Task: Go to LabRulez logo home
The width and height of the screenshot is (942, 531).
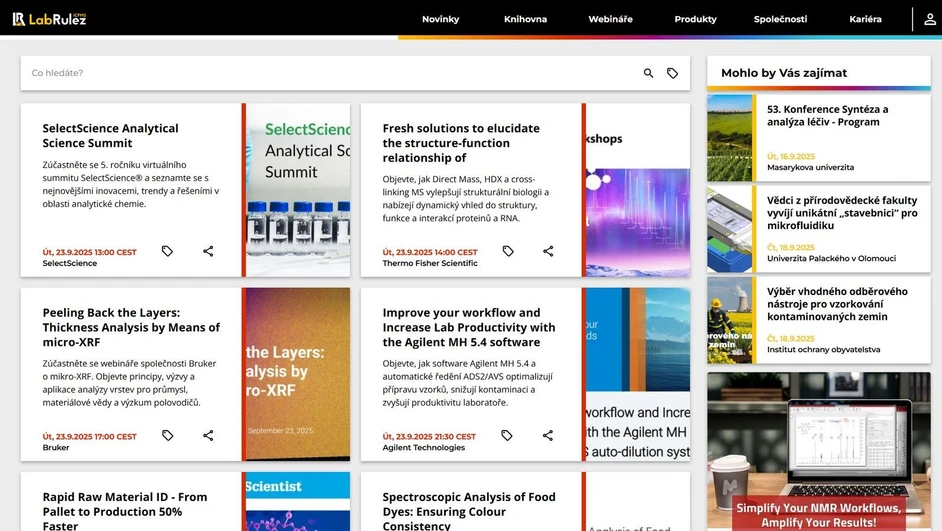Action: click(49, 19)
